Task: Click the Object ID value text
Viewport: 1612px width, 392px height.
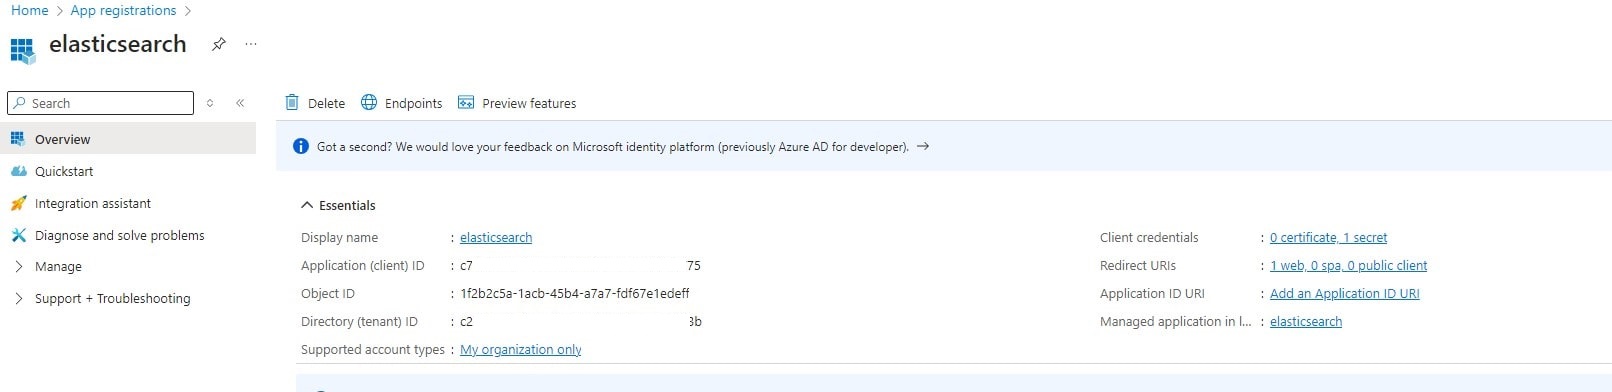Action: tap(575, 293)
